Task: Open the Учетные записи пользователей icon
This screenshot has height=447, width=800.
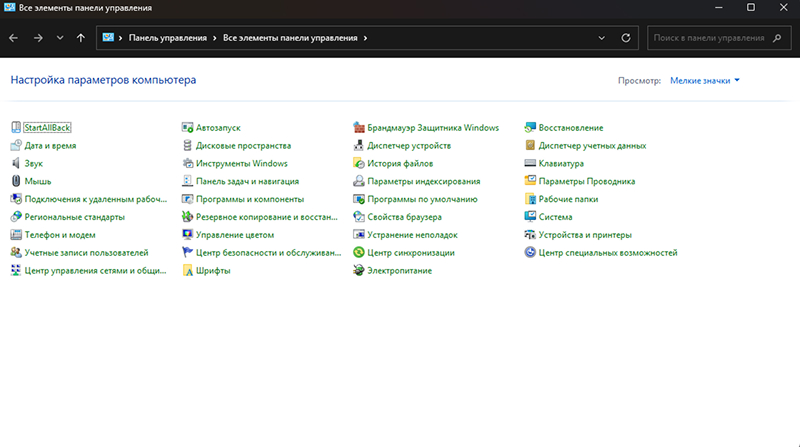Action: [x=16, y=253]
